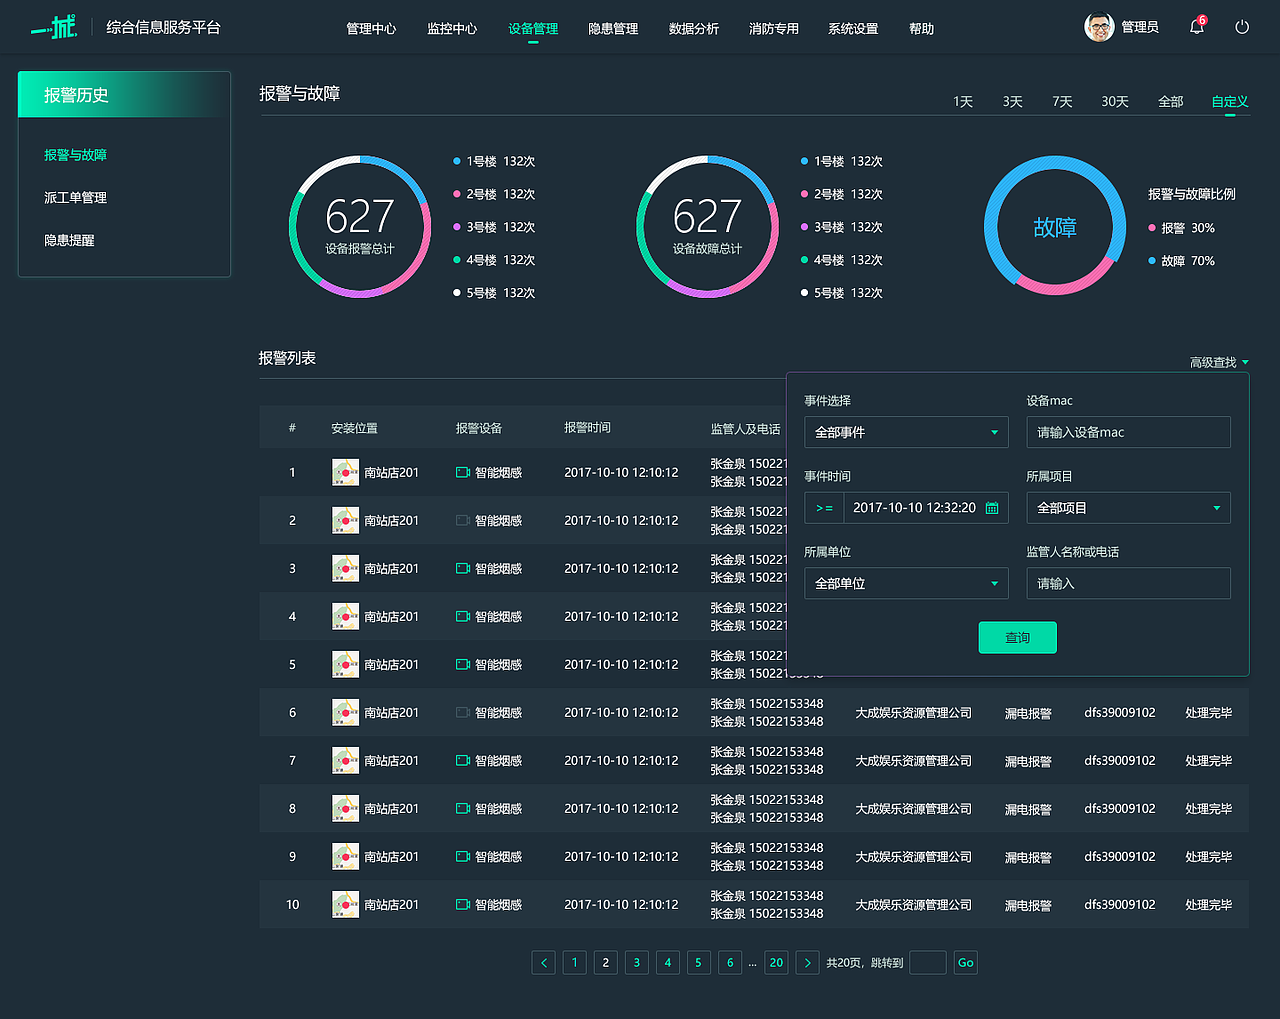Click the power logout icon
Viewport: 1280px width, 1019px height.
pos(1241,27)
